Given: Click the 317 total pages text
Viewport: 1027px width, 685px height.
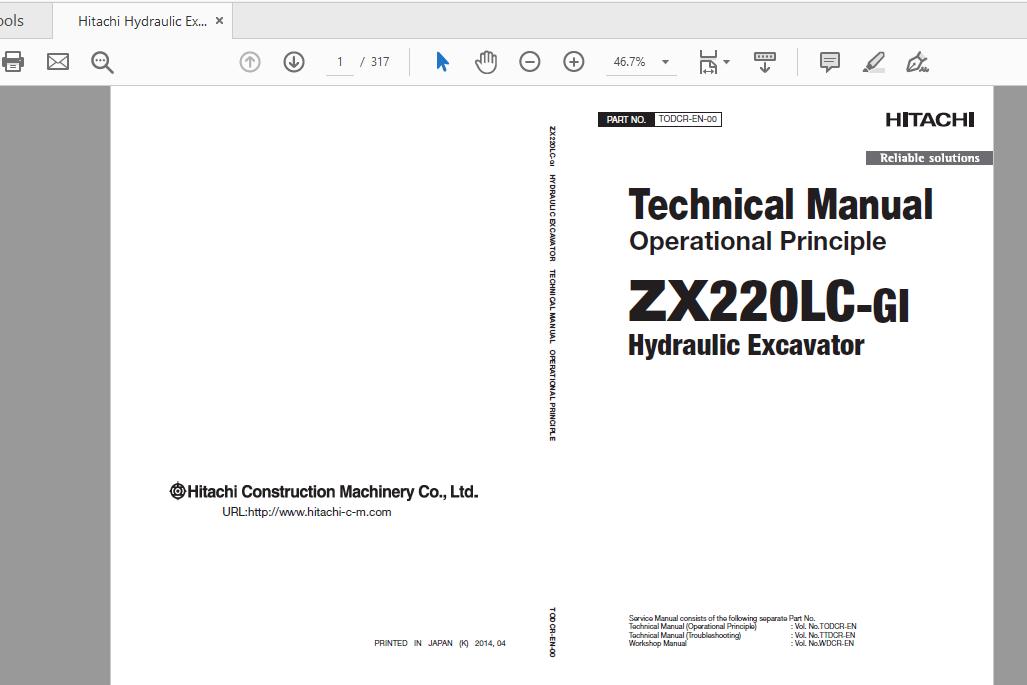Looking at the screenshot, I should pyautogui.click(x=380, y=62).
